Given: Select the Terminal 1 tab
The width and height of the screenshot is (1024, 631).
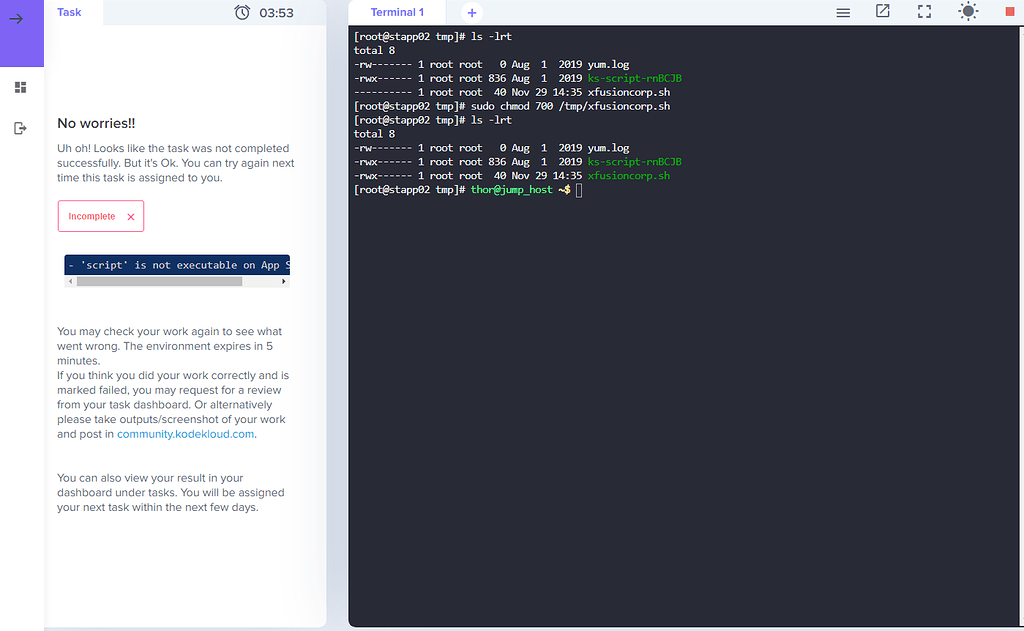Looking at the screenshot, I should pos(397,12).
